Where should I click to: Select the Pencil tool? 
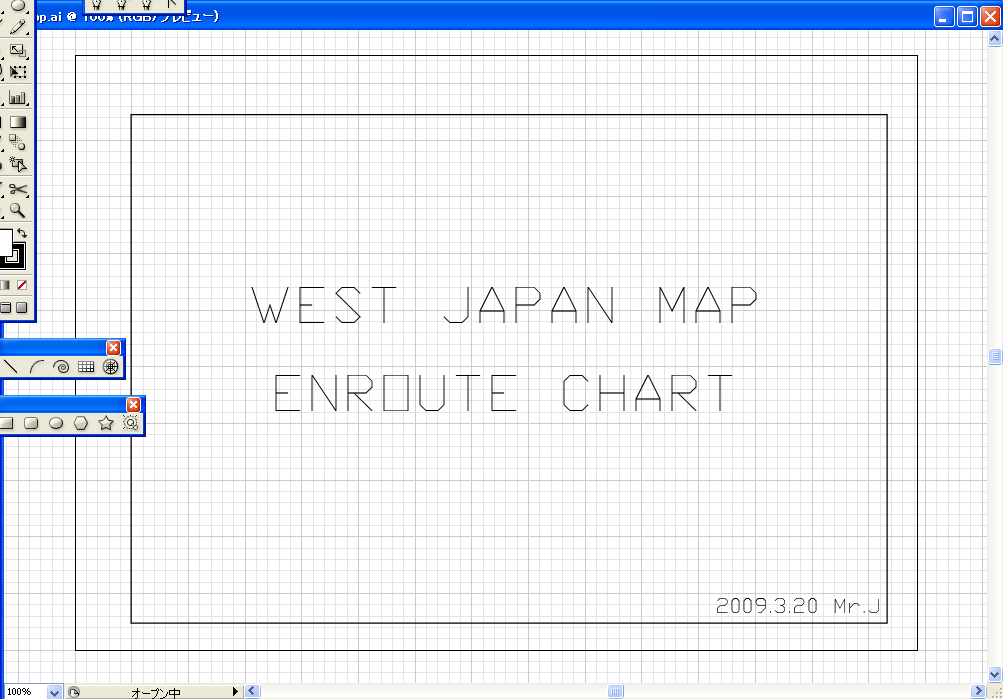(x=18, y=27)
